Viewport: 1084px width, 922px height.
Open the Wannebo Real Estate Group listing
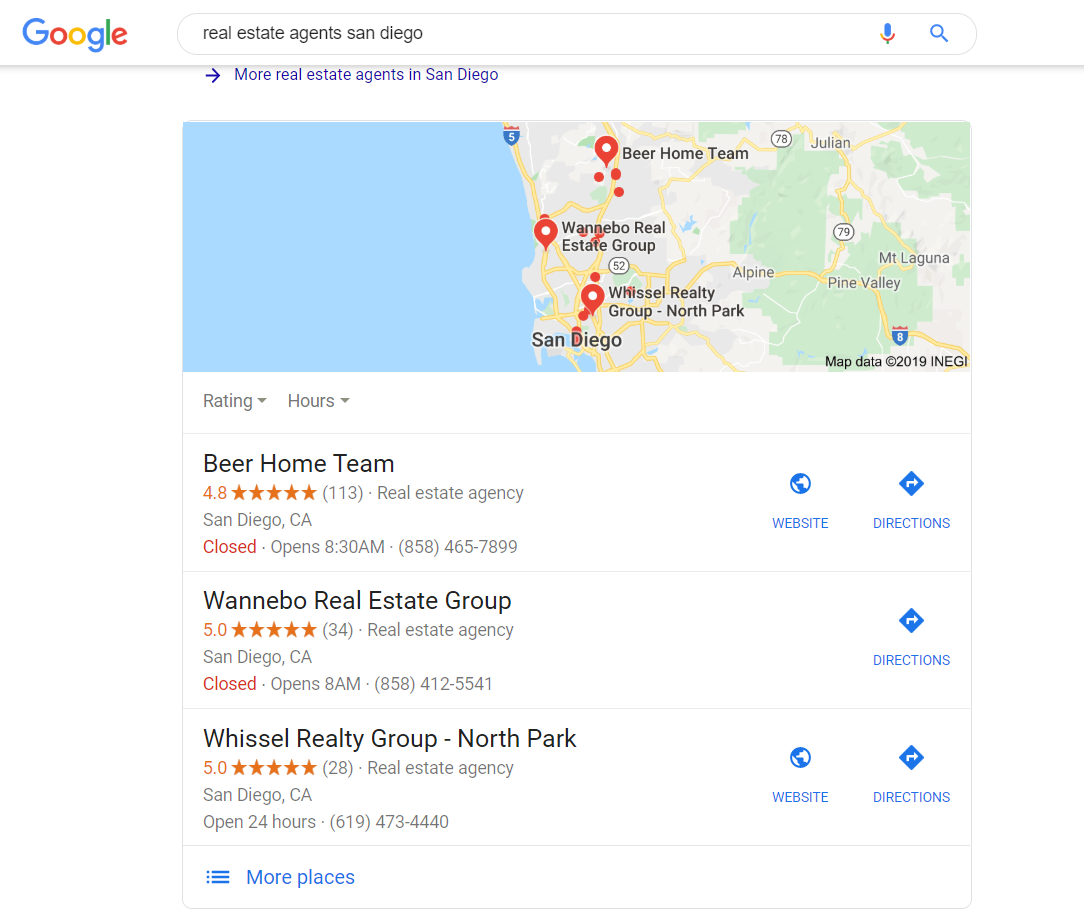(357, 601)
